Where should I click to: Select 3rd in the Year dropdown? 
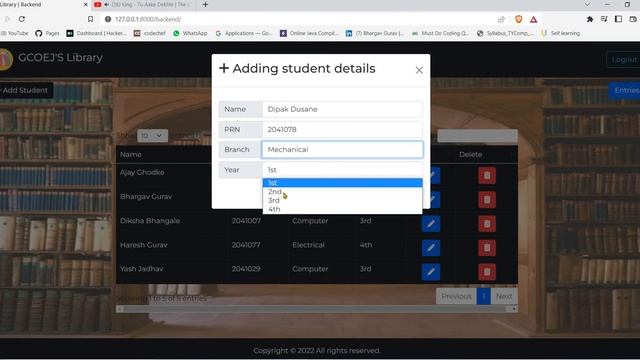pyautogui.click(x=342, y=200)
